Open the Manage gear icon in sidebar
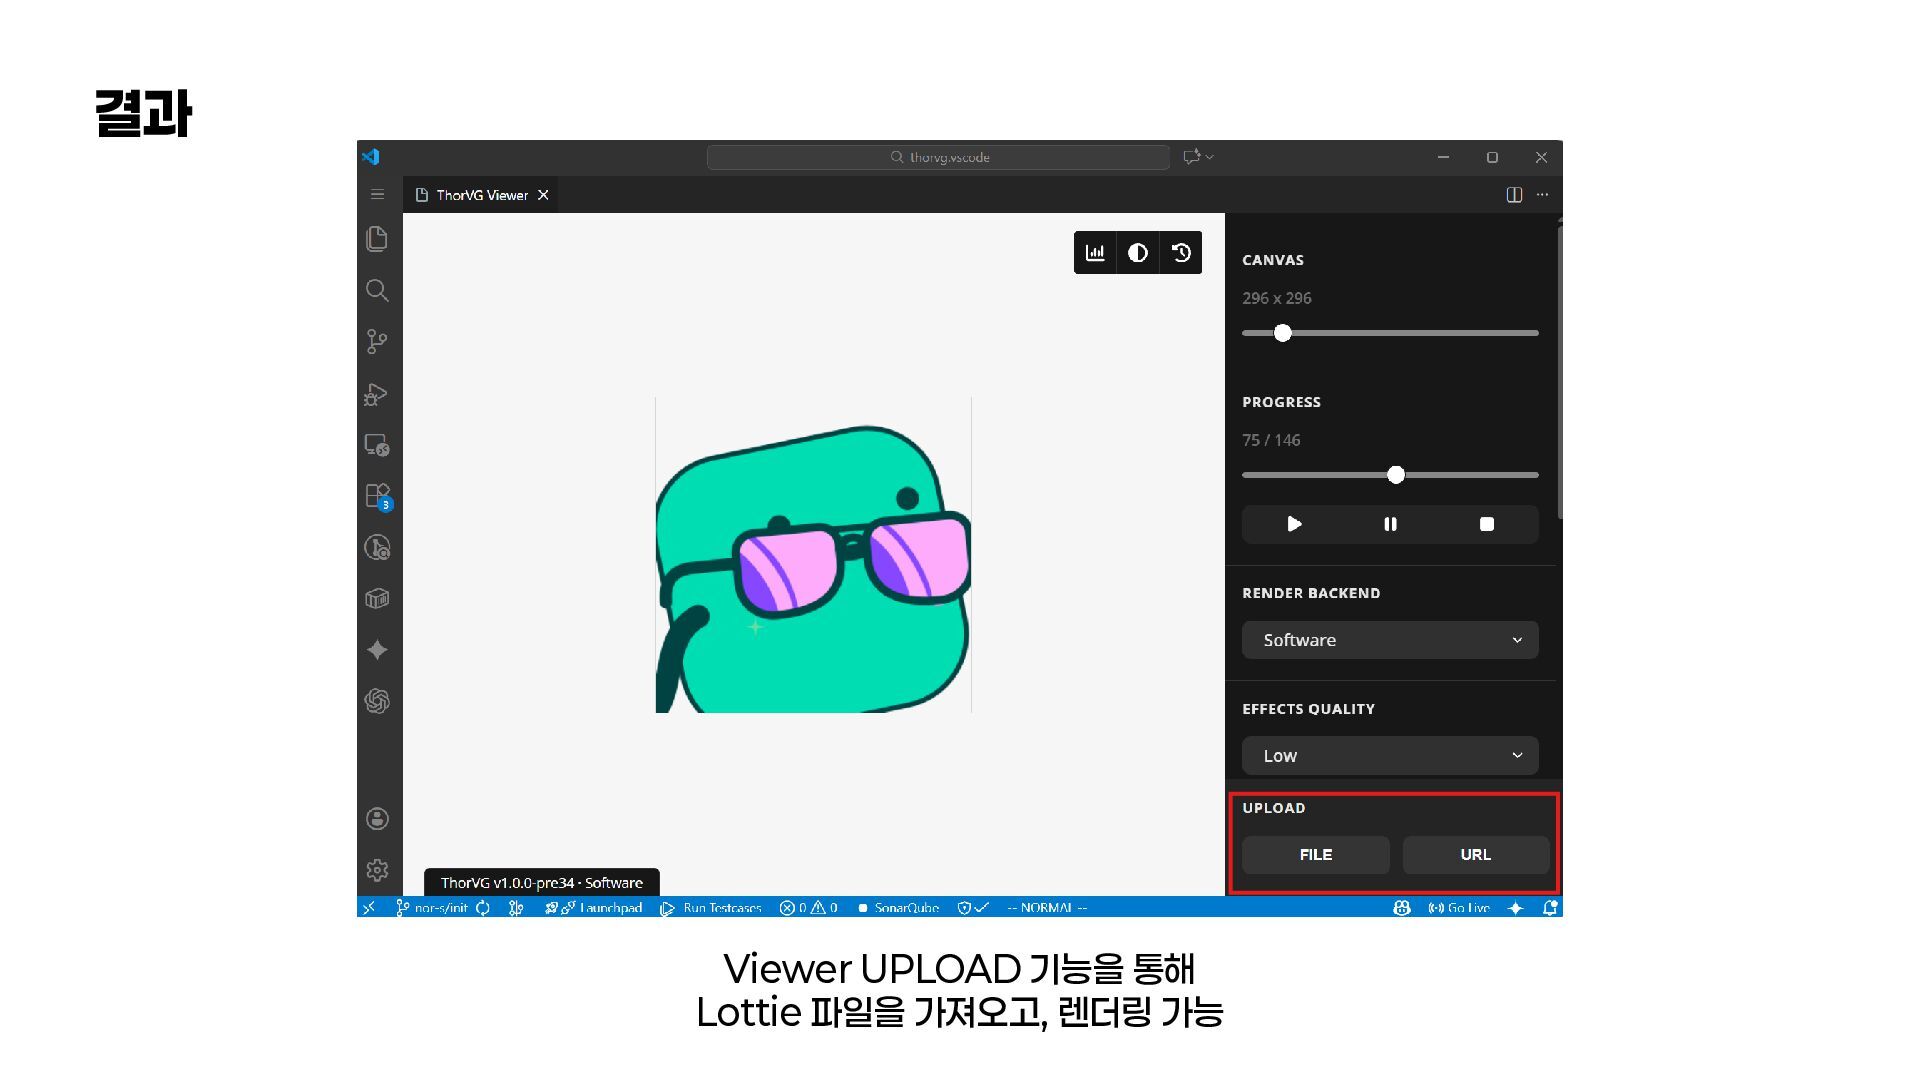The image size is (1920, 1080). [x=377, y=870]
